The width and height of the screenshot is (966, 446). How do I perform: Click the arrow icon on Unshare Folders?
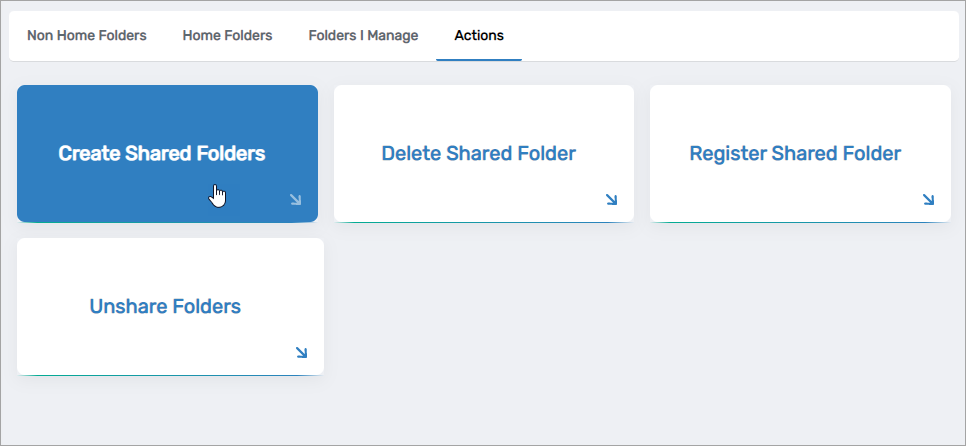pyautogui.click(x=301, y=353)
